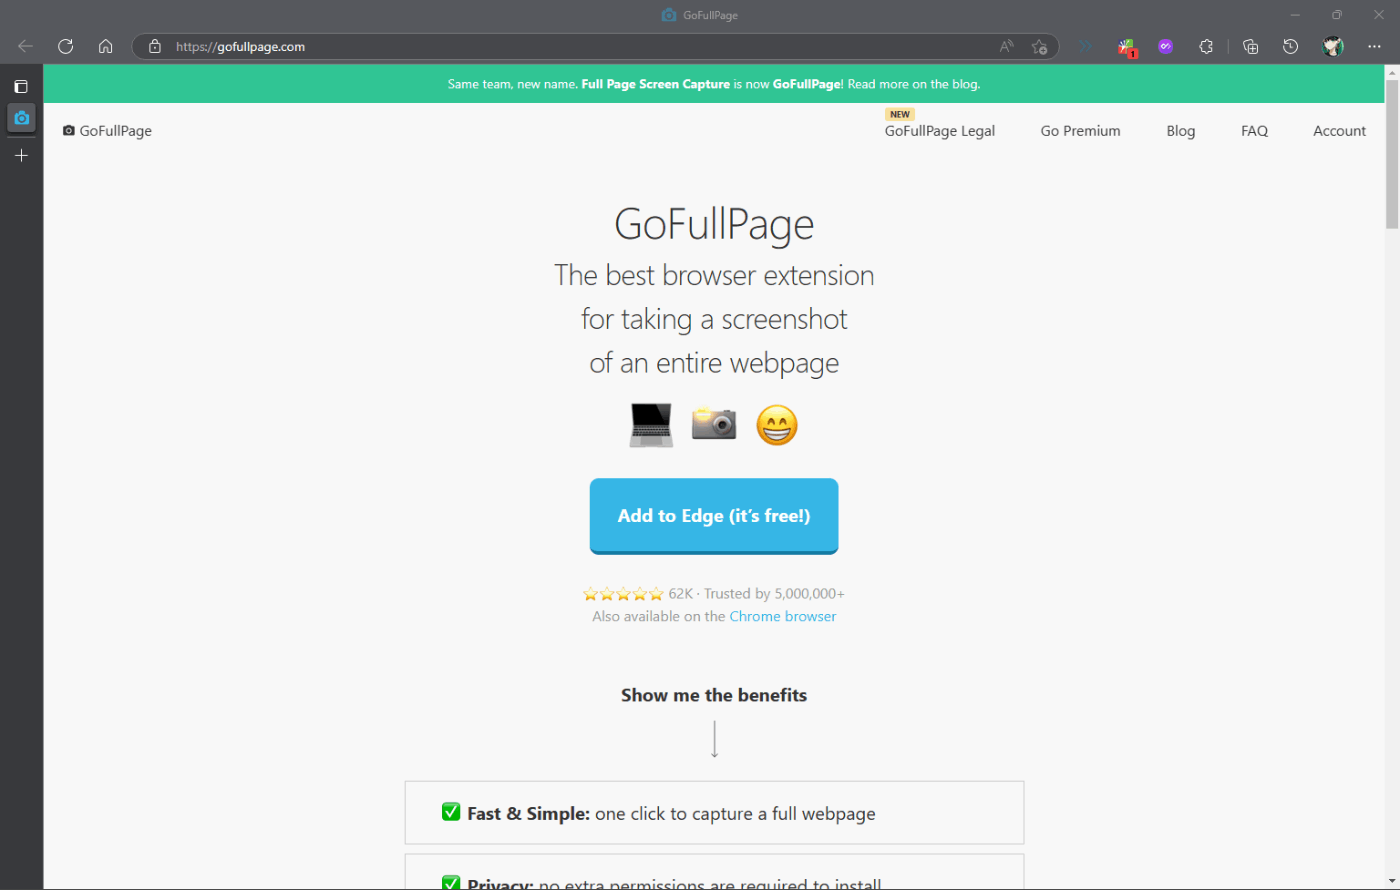Click the camera emoji
This screenshot has height=890, width=1400.
tap(714, 423)
